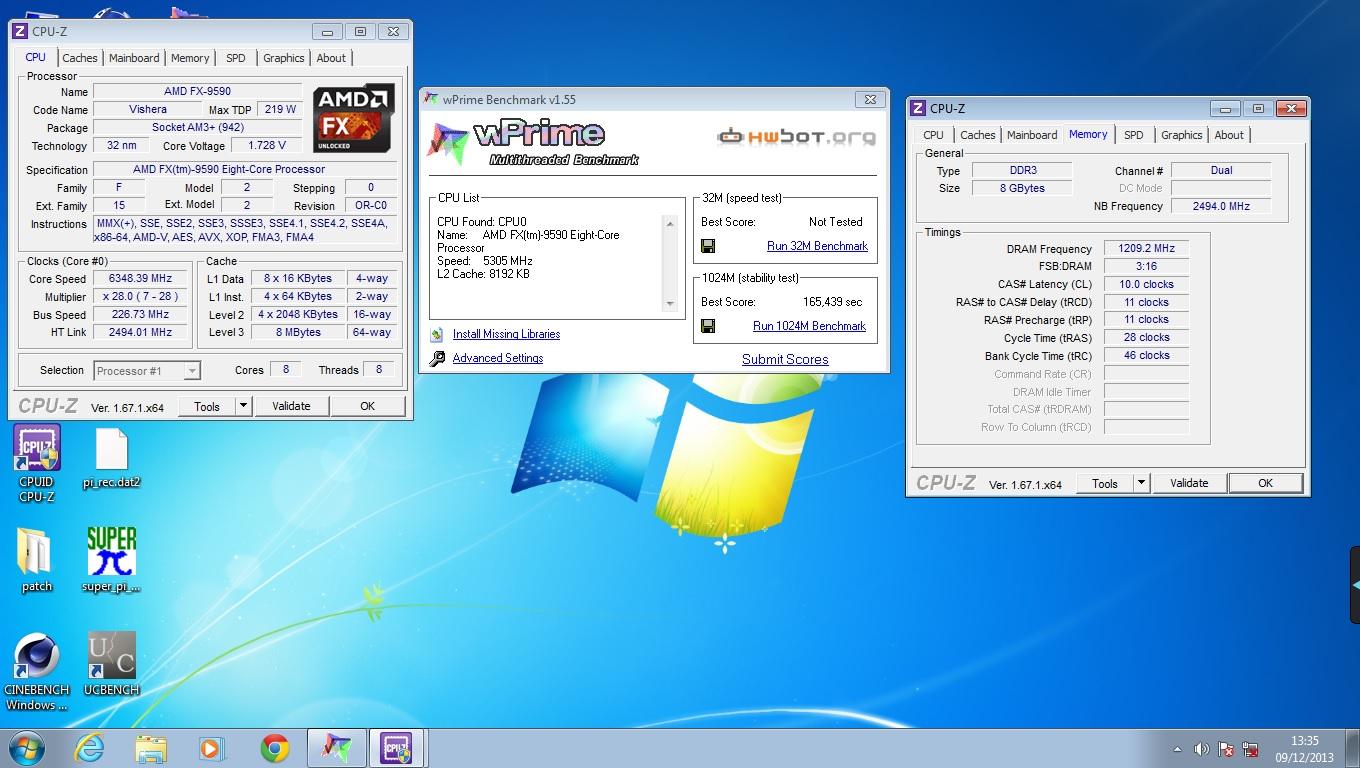Click the floppy save icon for 1024M score
Screen dimensions: 1360x768
[708, 326]
